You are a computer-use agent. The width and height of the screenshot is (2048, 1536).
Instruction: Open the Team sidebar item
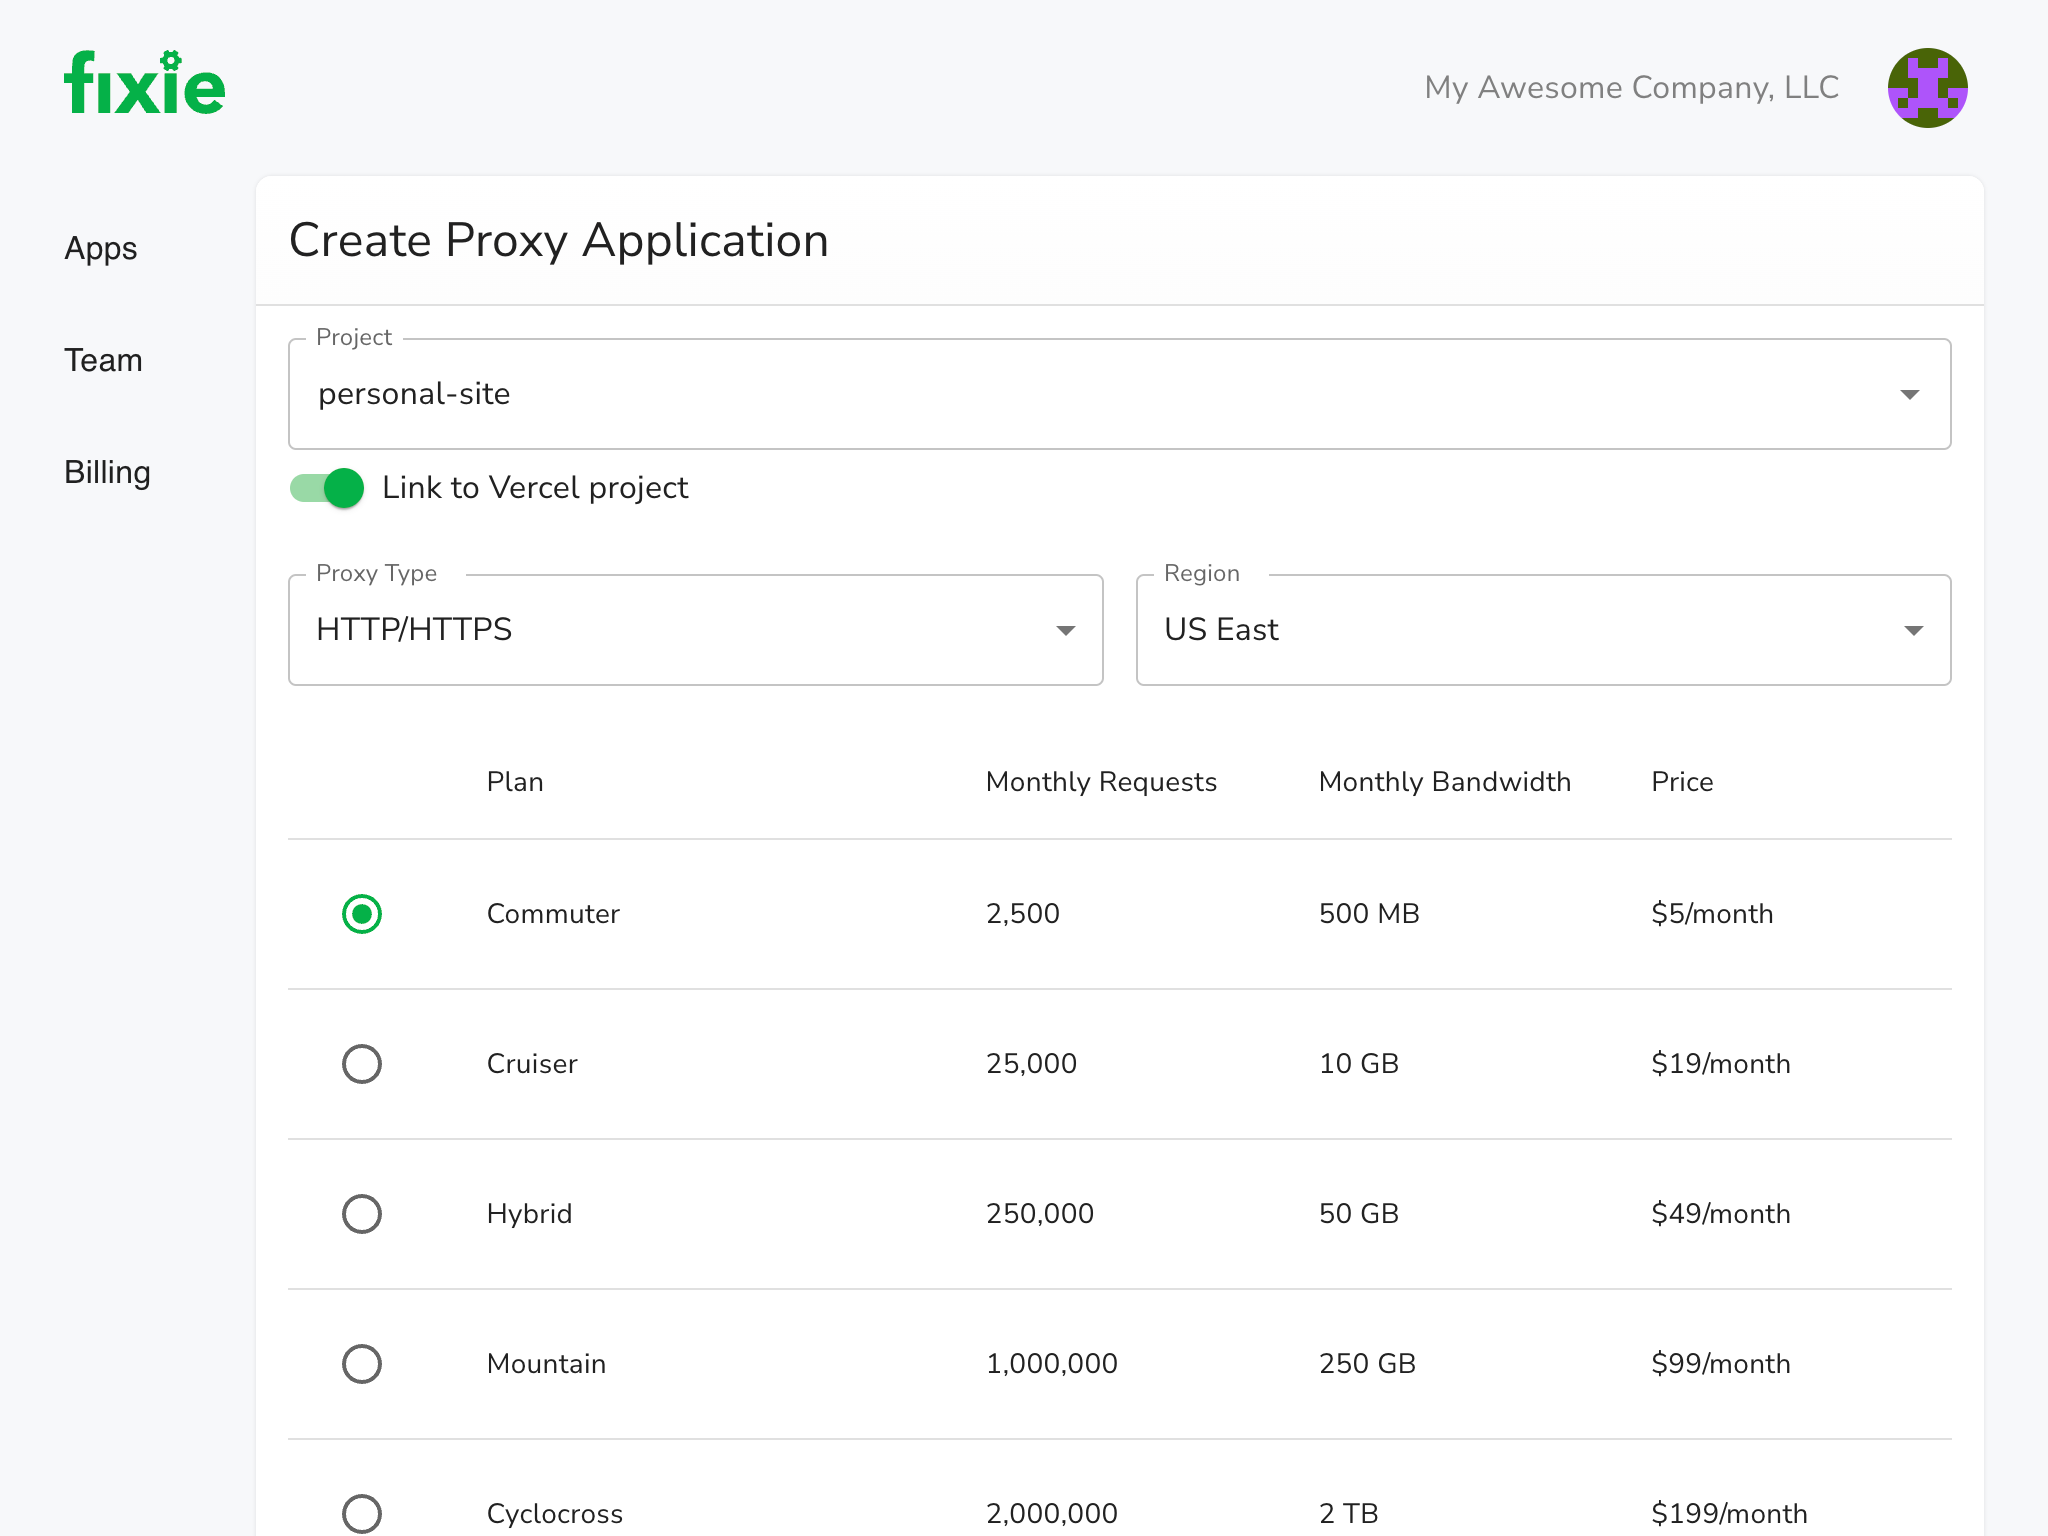pos(103,361)
